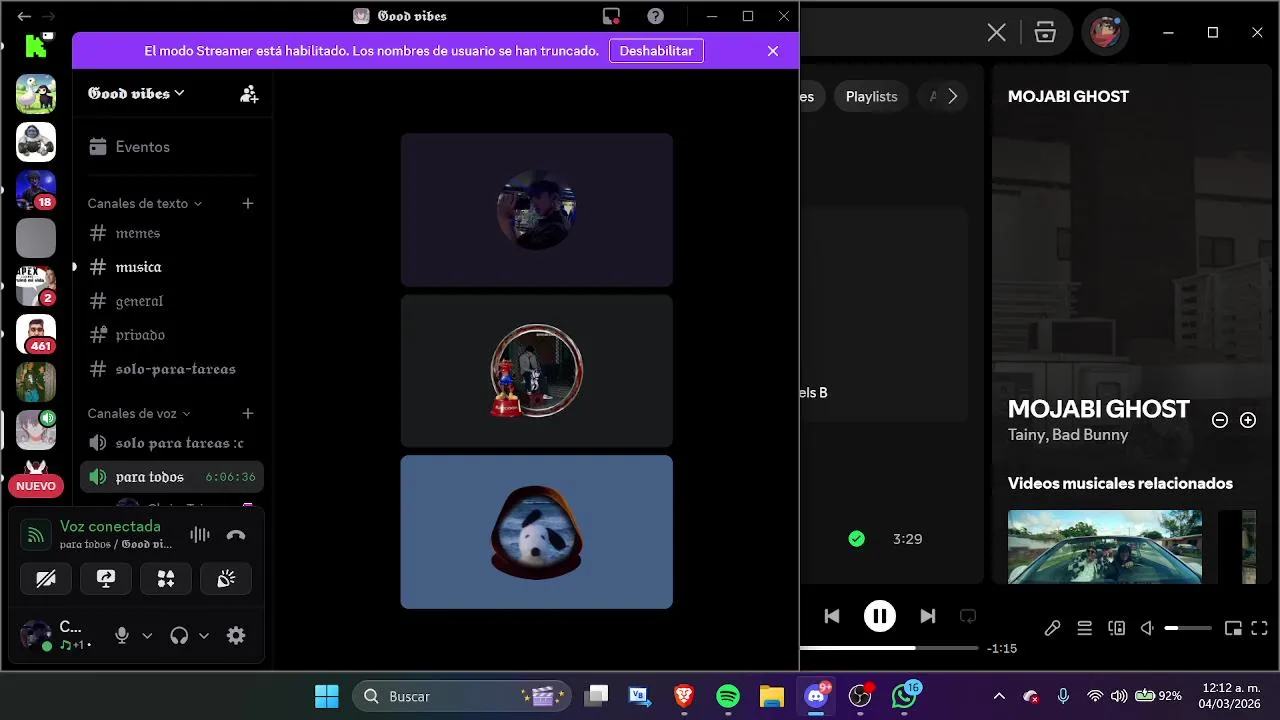Pause playback in Spotify
Viewport: 1280px width, 720px height.
click(x=880, y=616)
